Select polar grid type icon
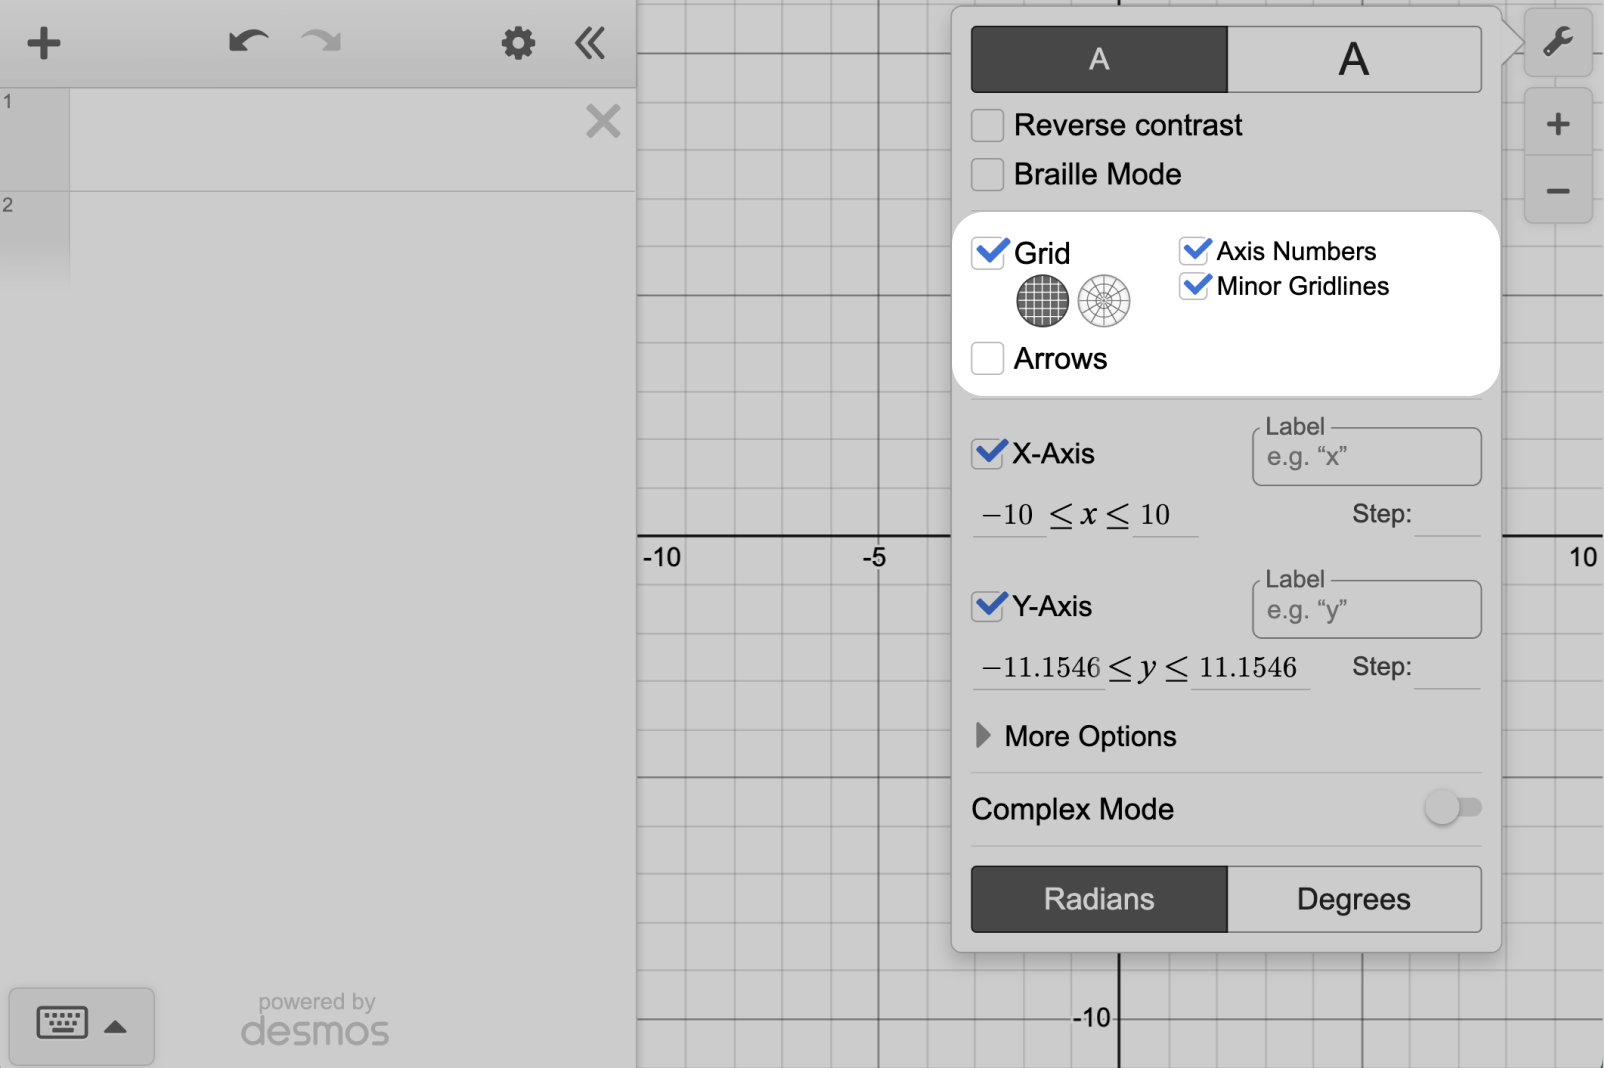 (1104, 301)
